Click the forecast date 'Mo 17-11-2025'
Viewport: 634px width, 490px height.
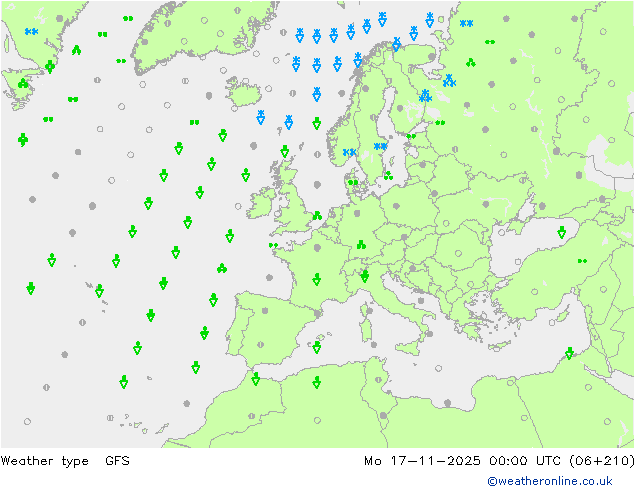pyautogui.click(x=422, y=460)
